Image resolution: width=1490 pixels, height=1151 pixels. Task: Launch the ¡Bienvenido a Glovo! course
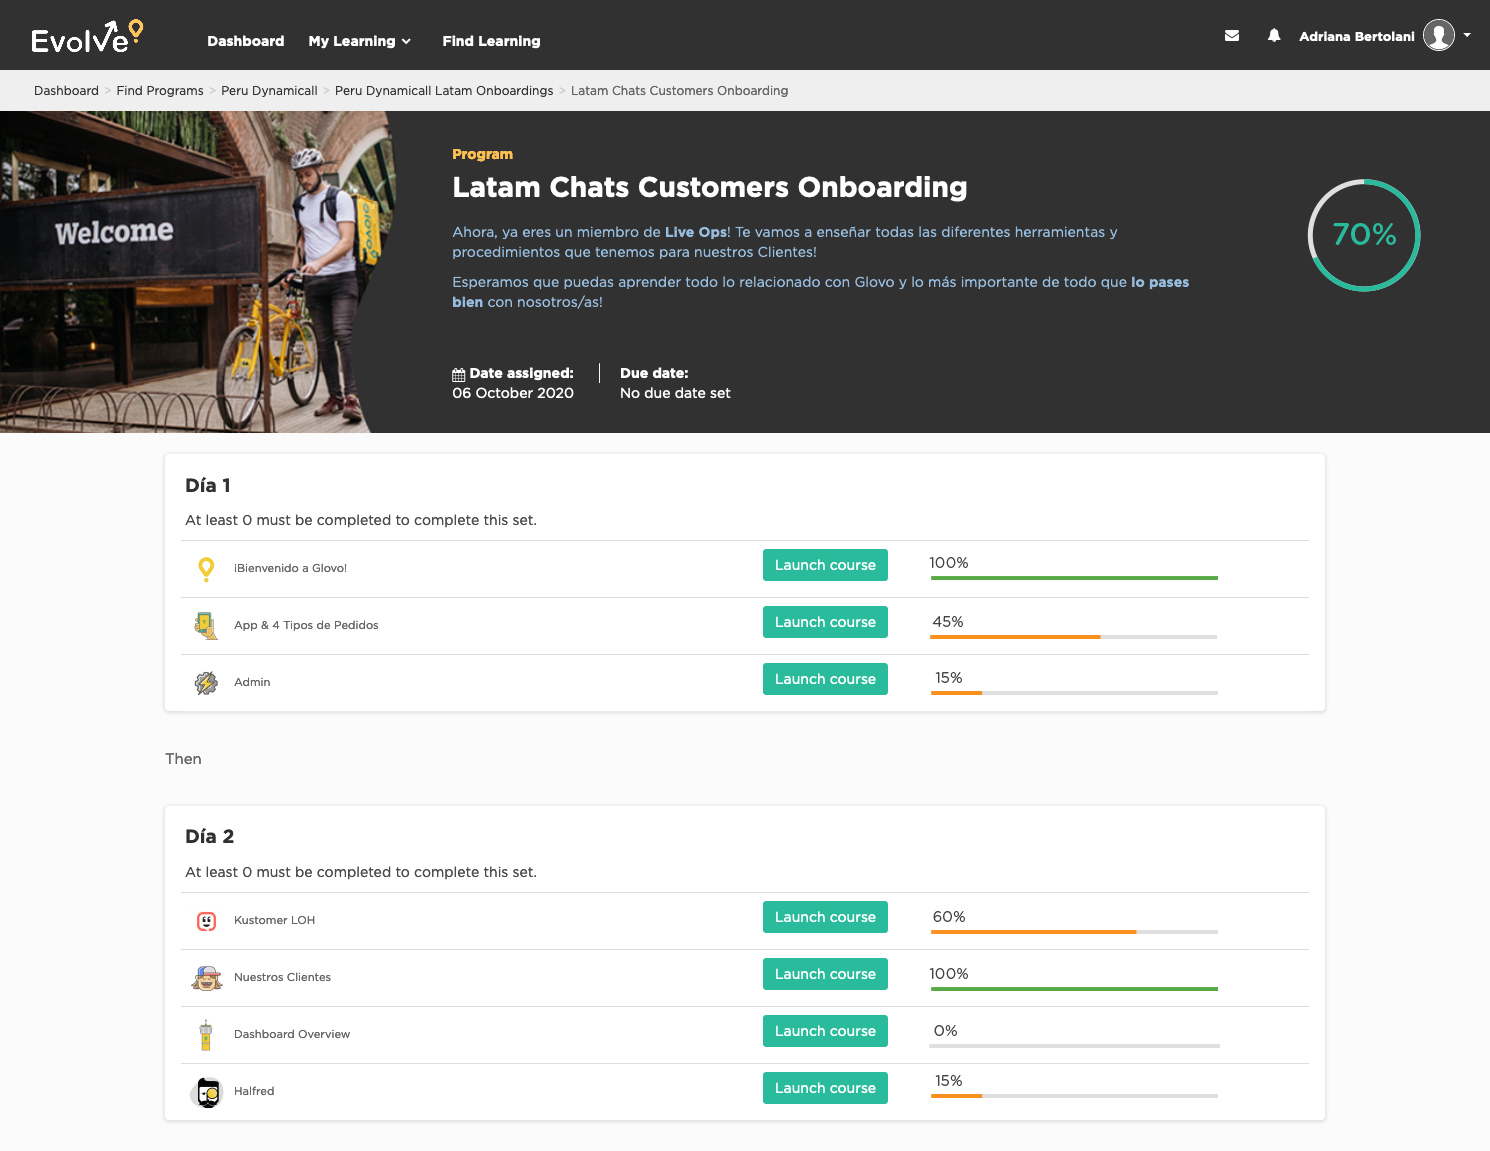(x=825, y=565)
